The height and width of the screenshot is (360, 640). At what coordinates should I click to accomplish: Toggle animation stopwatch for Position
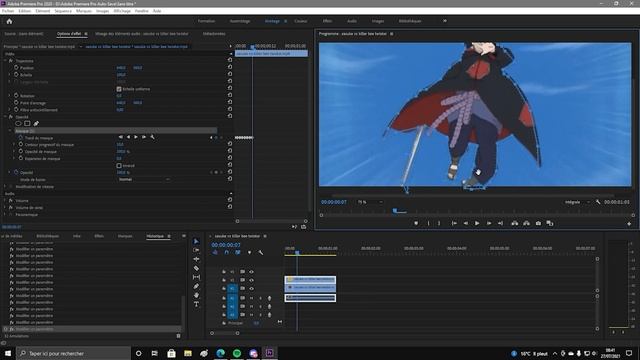click(16, 68)
